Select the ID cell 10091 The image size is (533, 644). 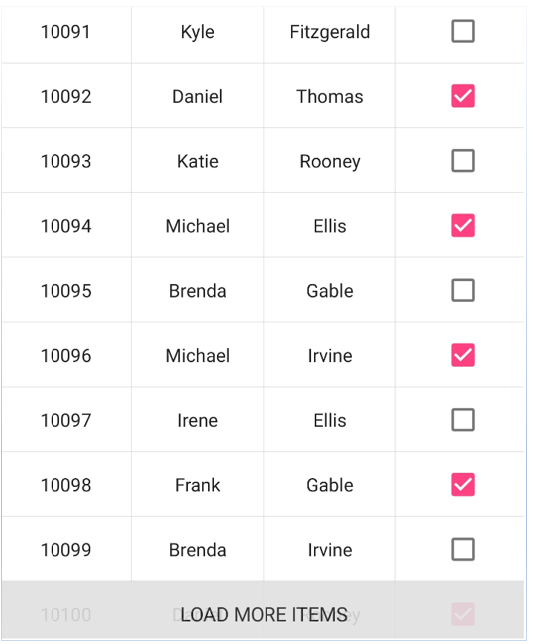click(x=66, y=32)
